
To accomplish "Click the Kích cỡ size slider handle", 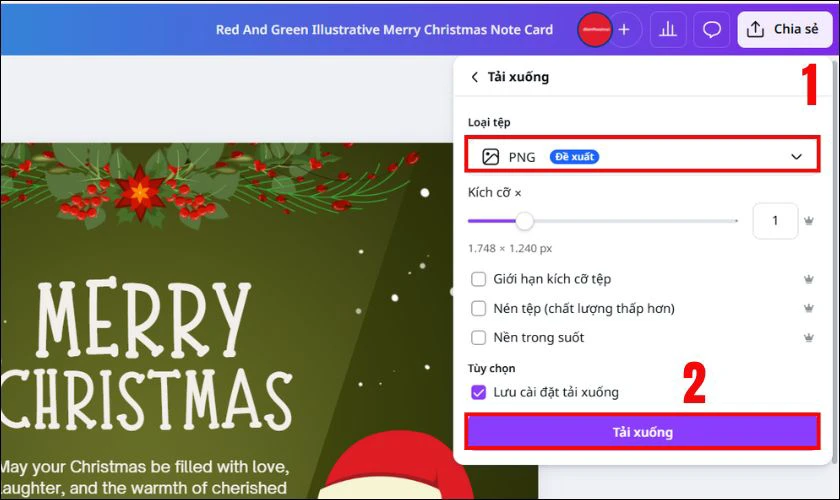I will pos(524,221).
